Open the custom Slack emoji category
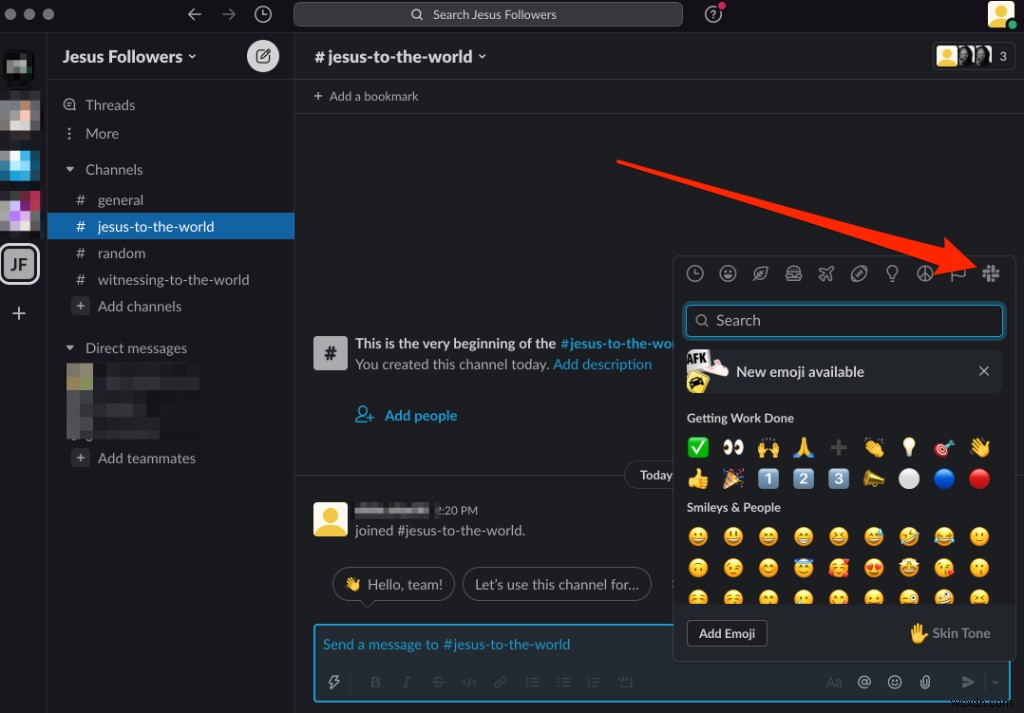The width and height of the screenshot is (1024, 713). click(x=990, y=273)
